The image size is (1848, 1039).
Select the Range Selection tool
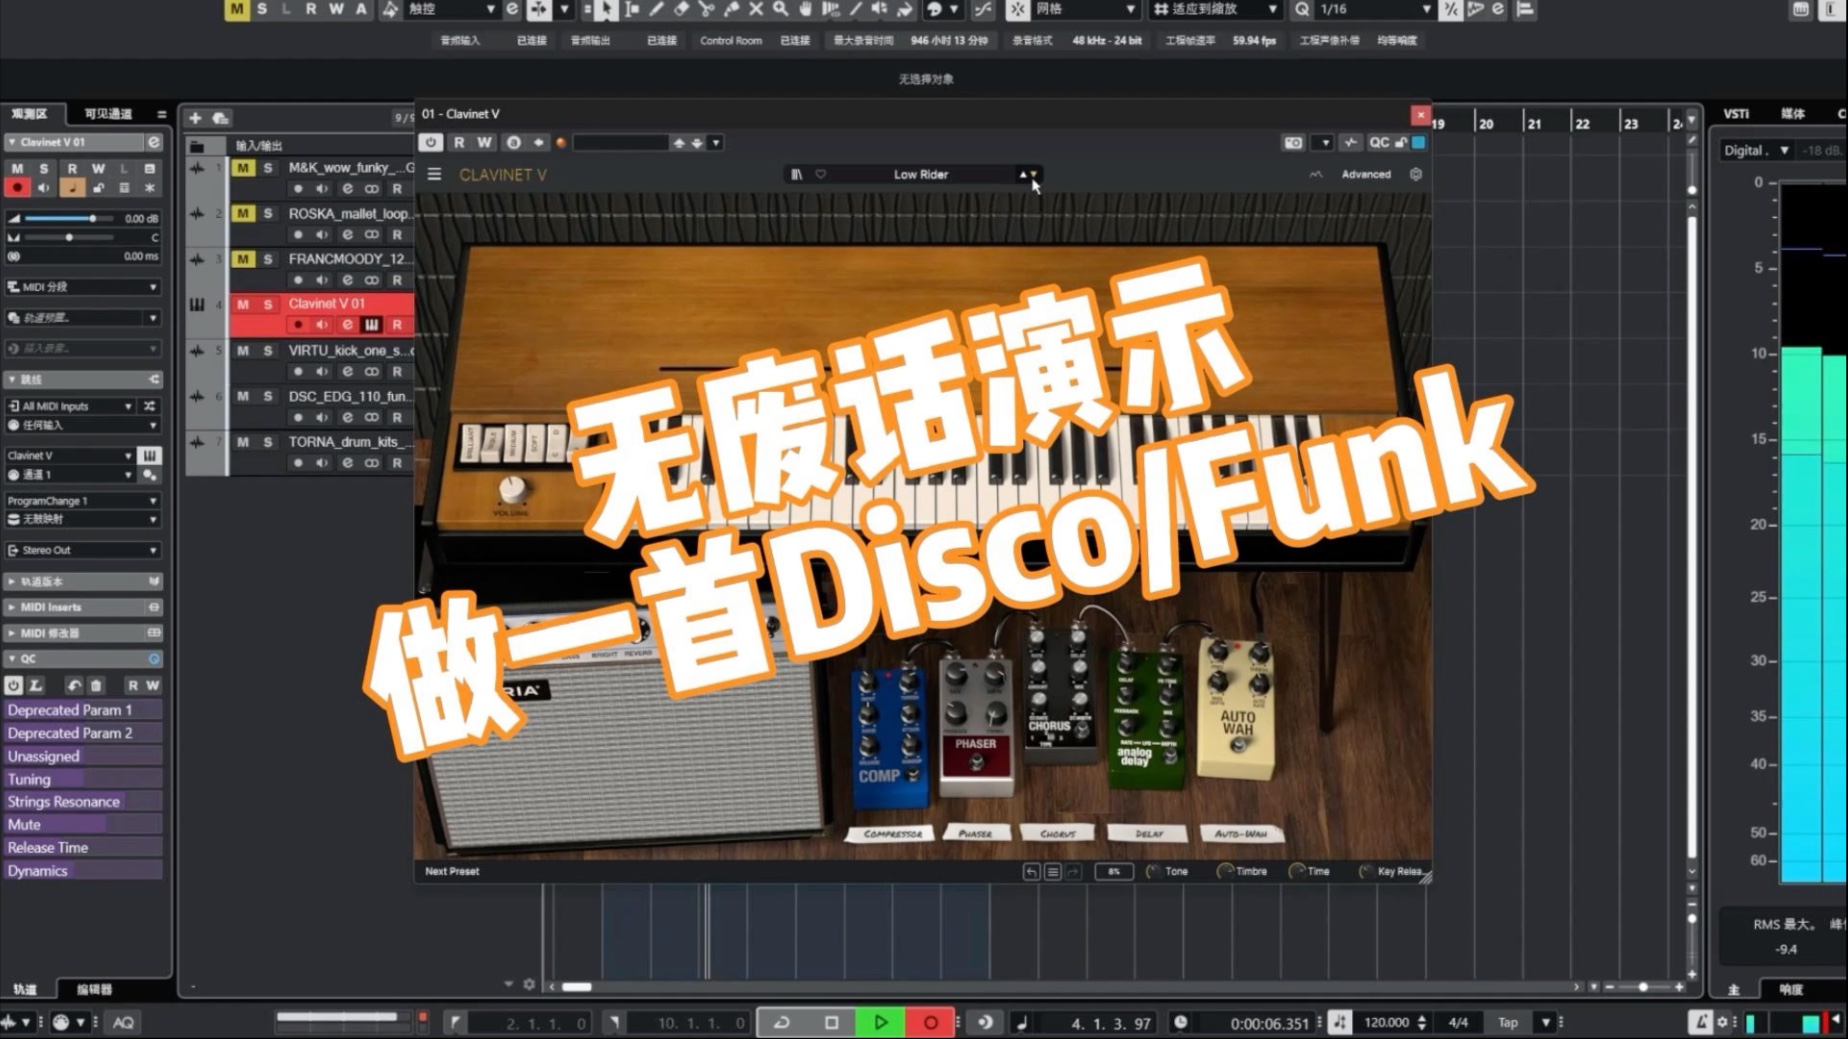tap(631, 9)
